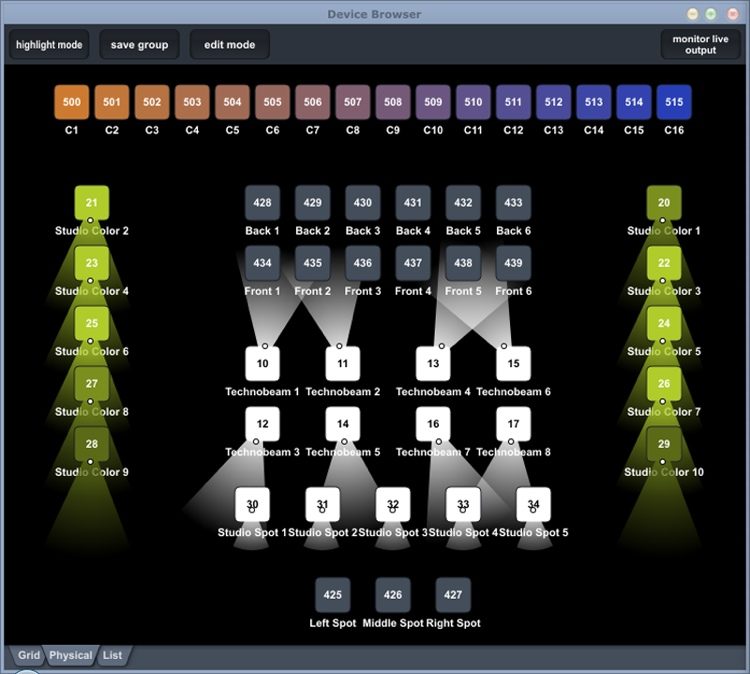
Task: Select blue C16 swatch numbered 515
Action: click(x=674, y=102)
